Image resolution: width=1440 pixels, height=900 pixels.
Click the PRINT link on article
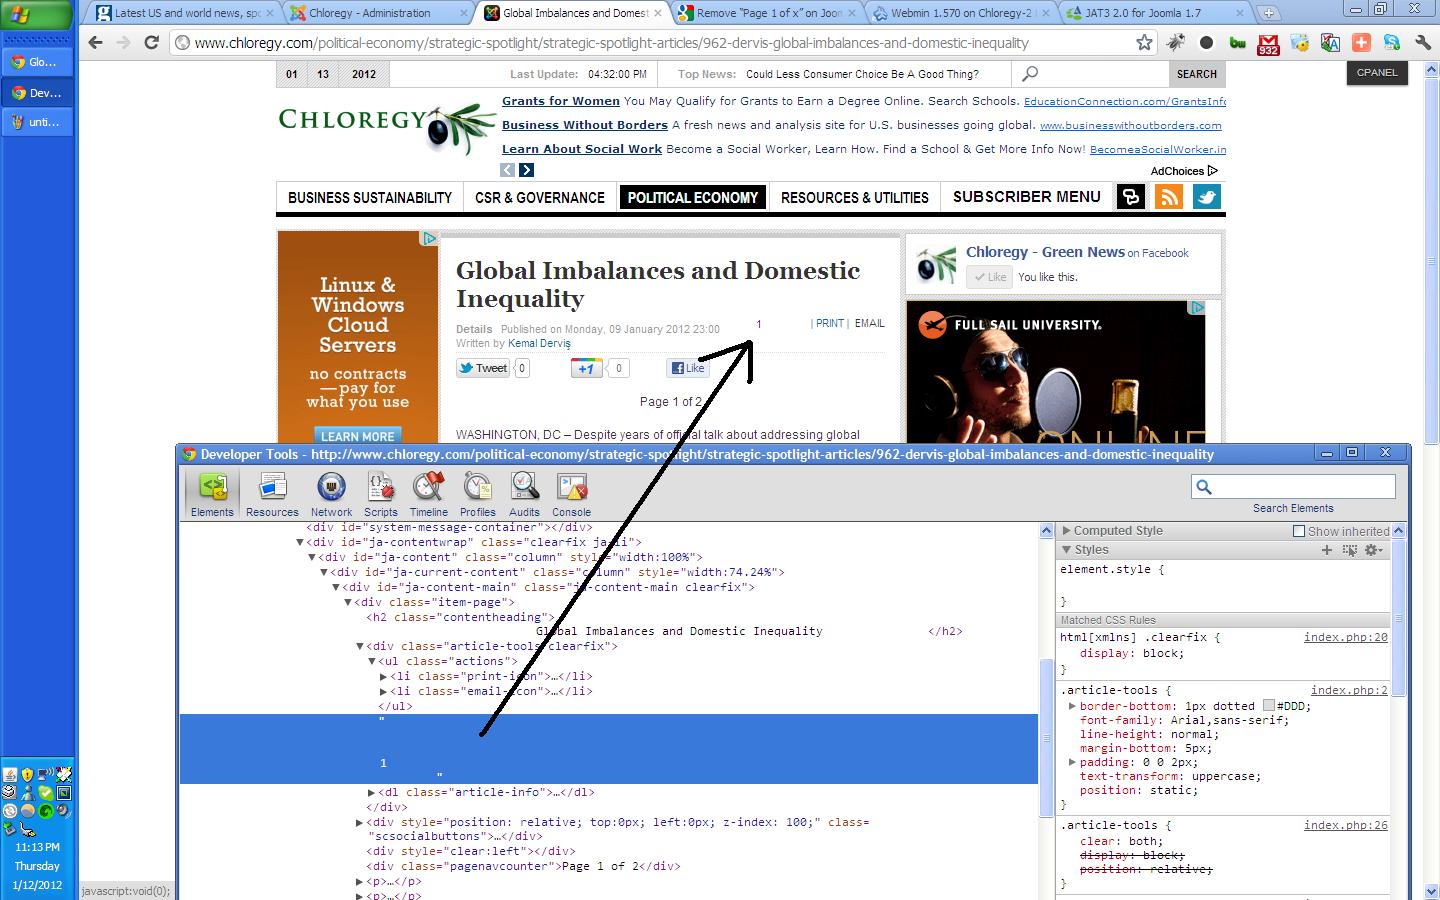(830, 323)
